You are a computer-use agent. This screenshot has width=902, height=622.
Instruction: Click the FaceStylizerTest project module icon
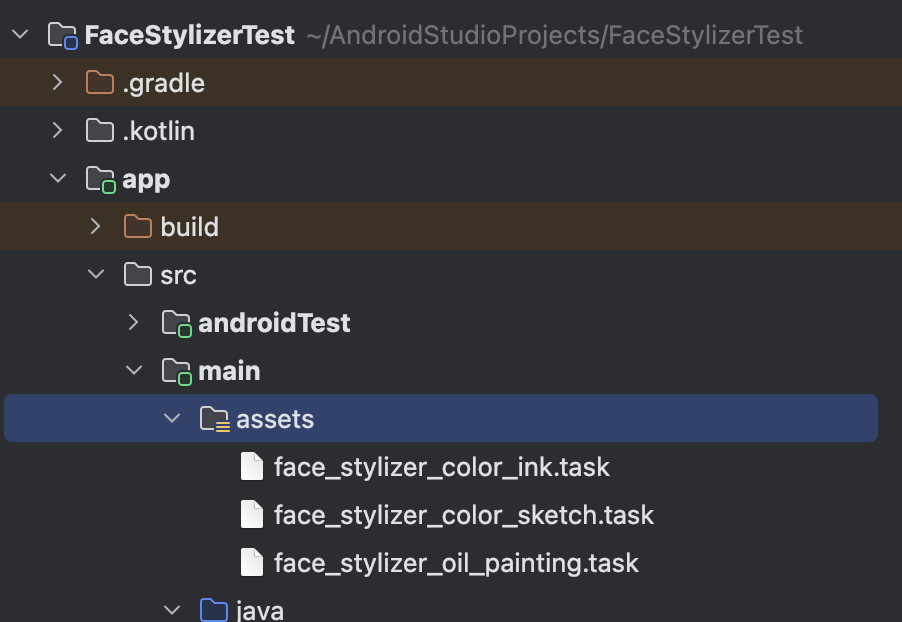[63, 36]
